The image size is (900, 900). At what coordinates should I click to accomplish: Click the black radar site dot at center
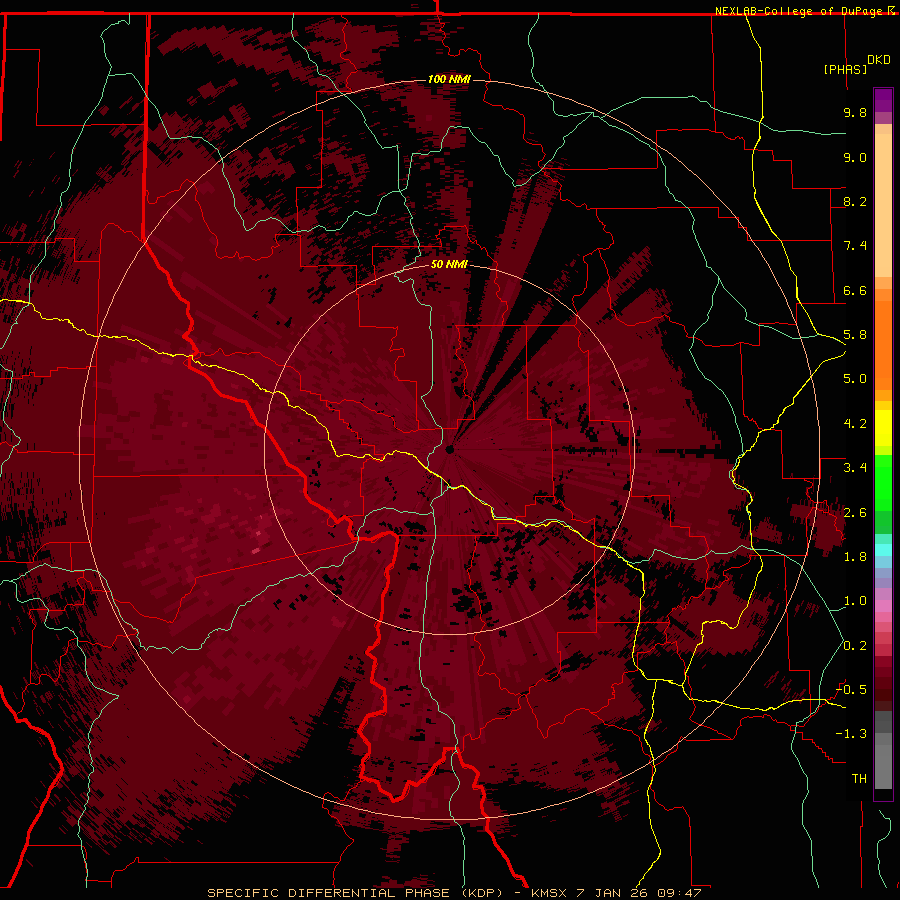tap(450, 449)
